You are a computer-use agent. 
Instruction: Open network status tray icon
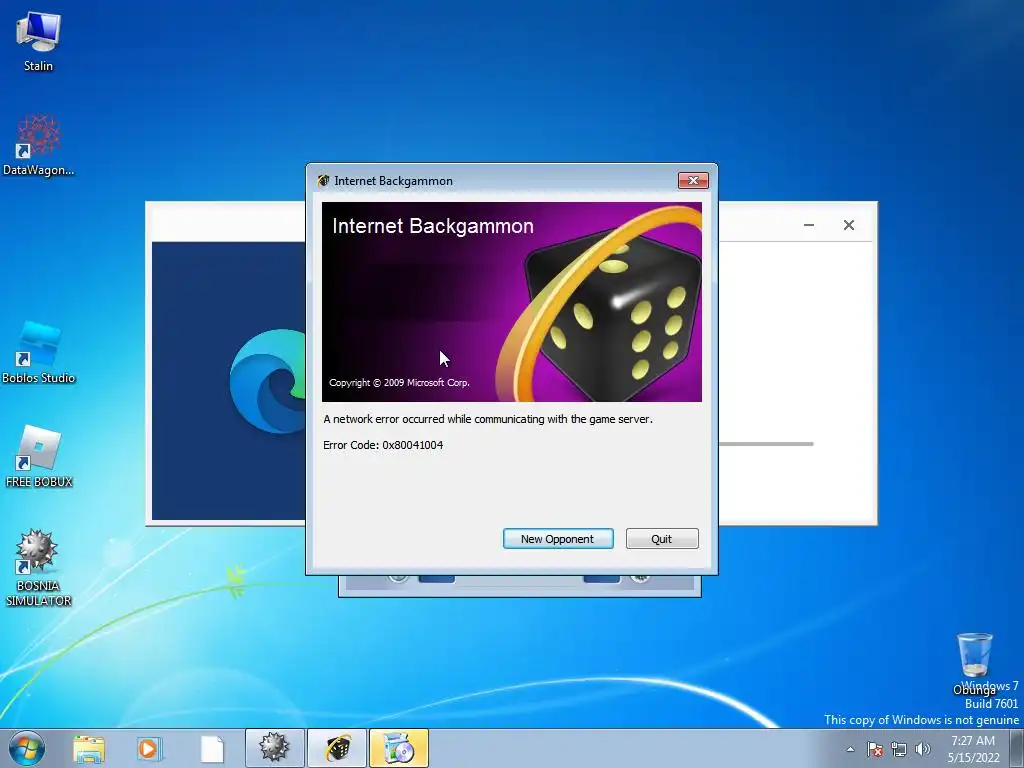pos(899,749)
